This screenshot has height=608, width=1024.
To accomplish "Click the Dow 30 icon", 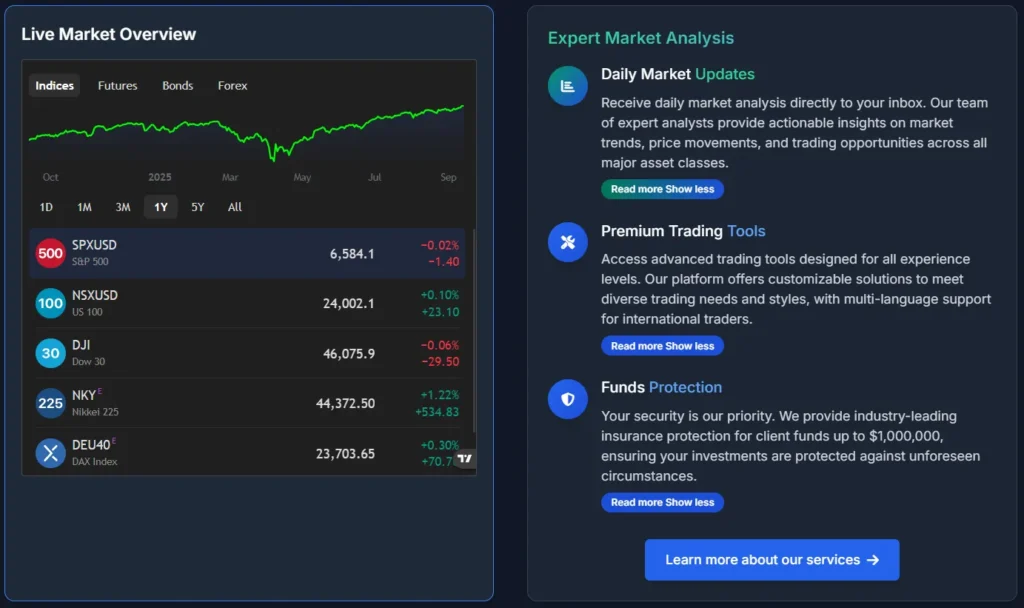I will [x=50, y=353].
